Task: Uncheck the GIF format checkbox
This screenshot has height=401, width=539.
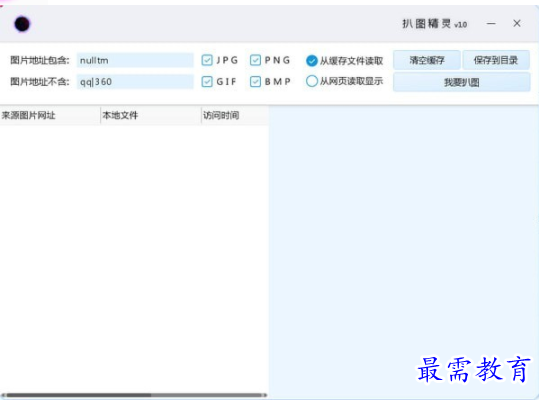Action: coord(207,81)
